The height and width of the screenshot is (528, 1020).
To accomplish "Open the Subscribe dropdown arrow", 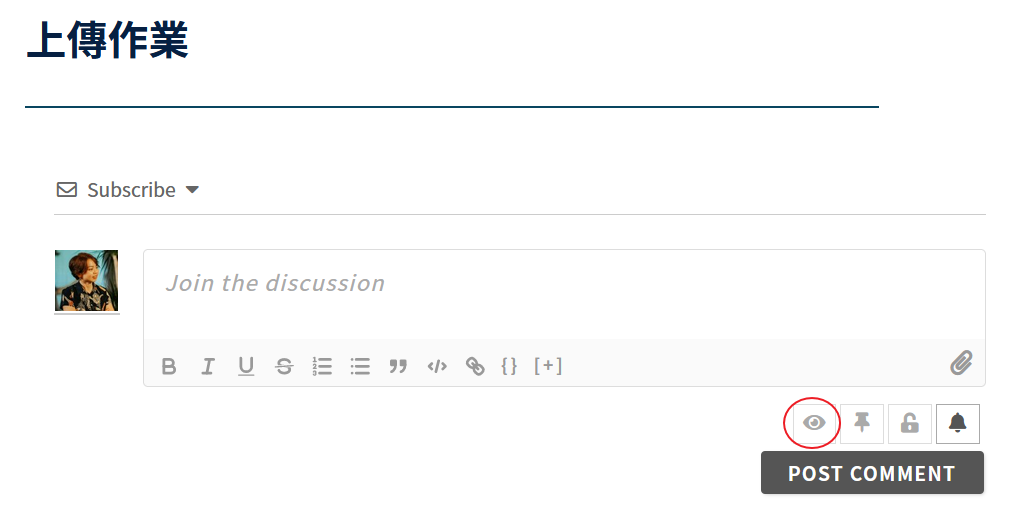I will 192,190.
